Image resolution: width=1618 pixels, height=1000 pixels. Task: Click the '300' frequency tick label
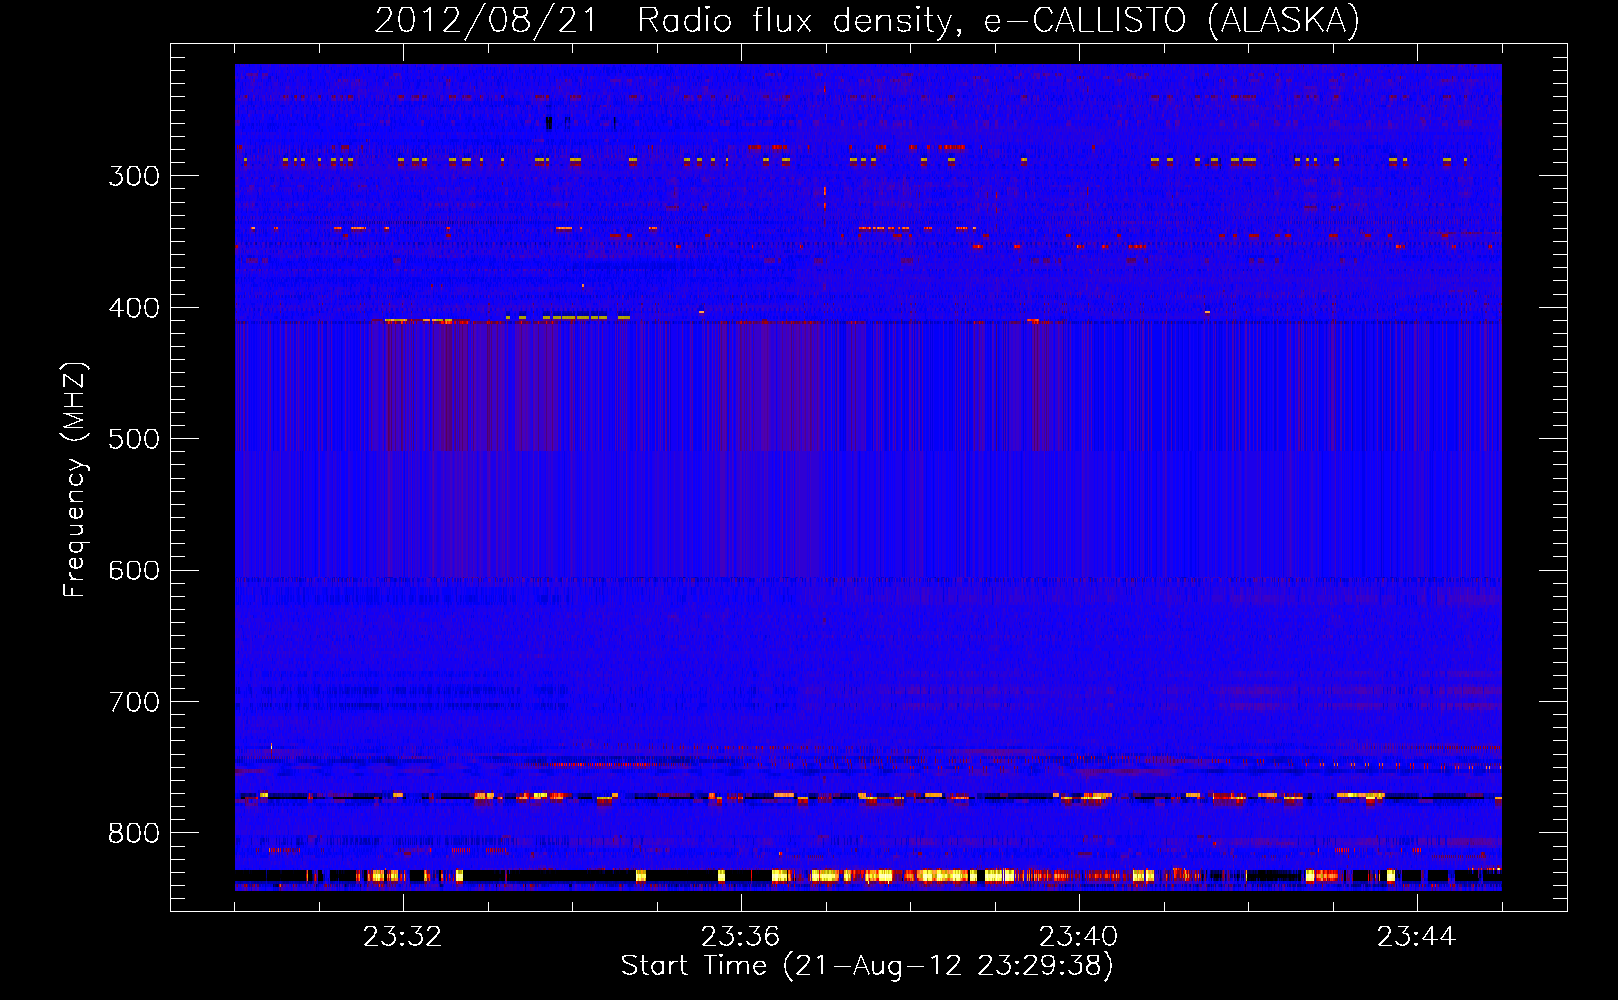pos(134,176)
